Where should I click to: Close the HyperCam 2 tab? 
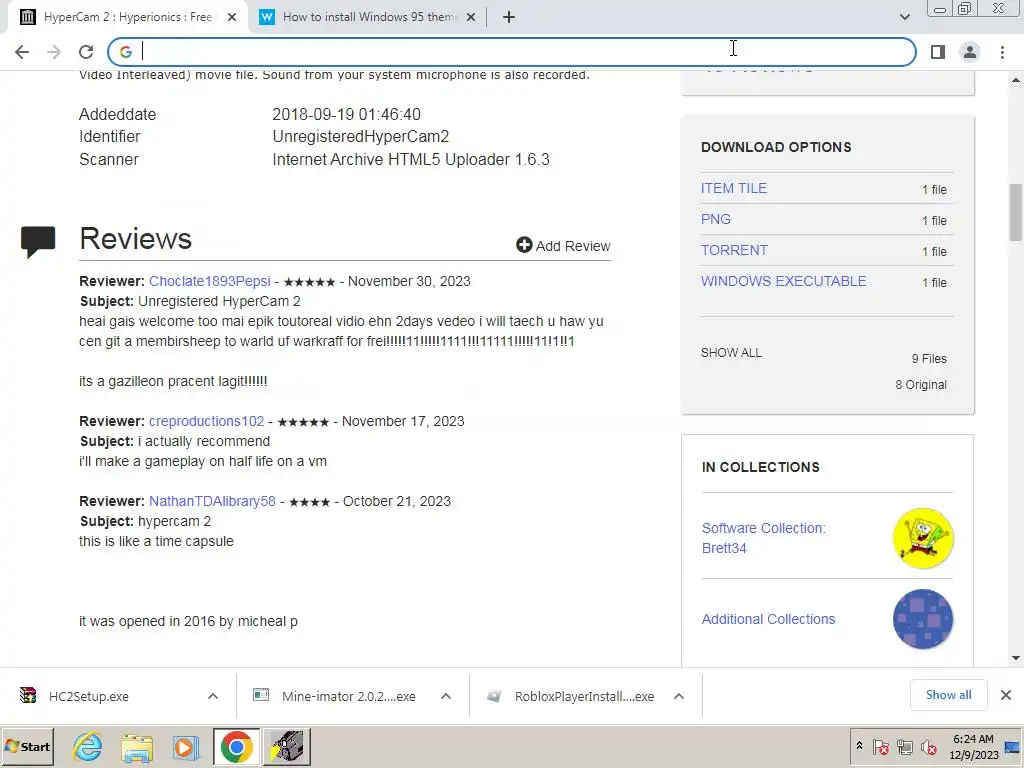(232, 17)
